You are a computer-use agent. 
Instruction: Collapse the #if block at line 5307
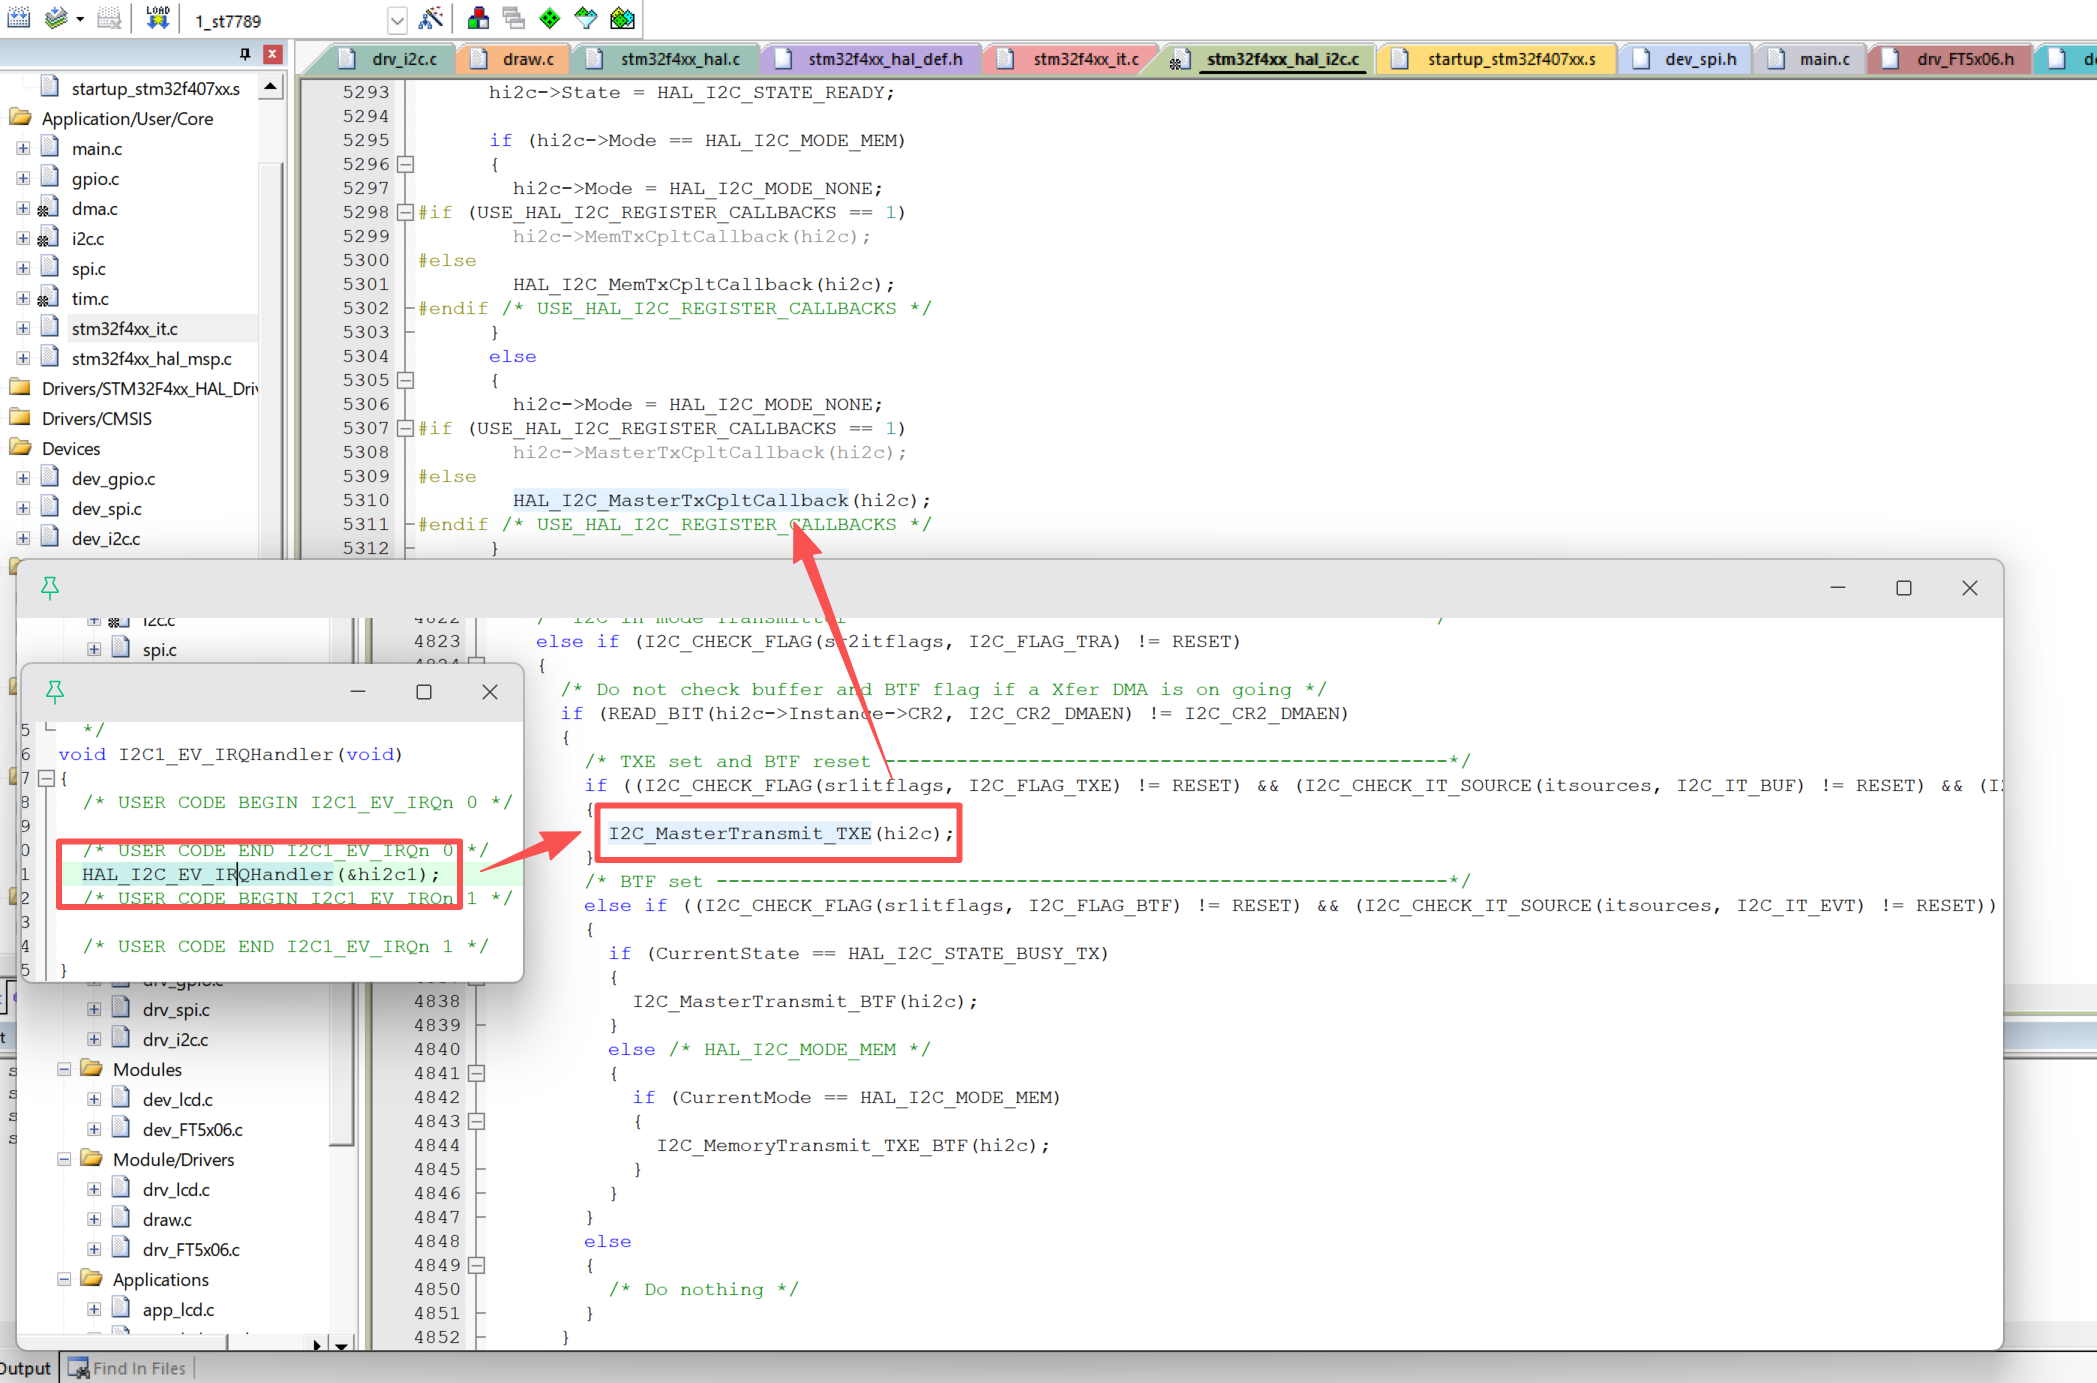[x=405, y=428]
